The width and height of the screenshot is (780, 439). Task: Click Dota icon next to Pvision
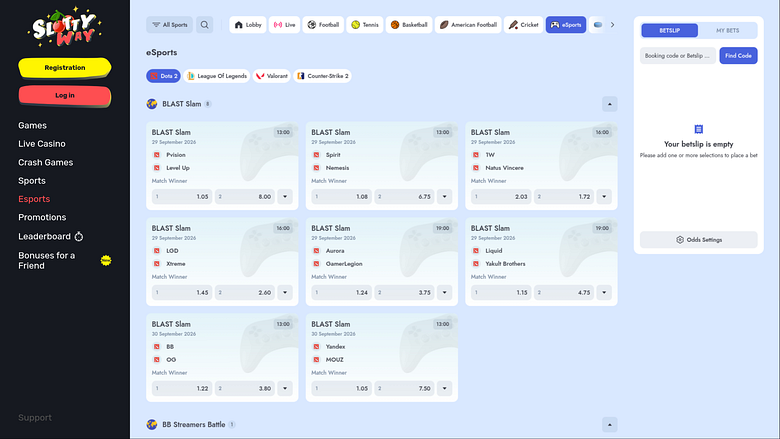[157, 155]
